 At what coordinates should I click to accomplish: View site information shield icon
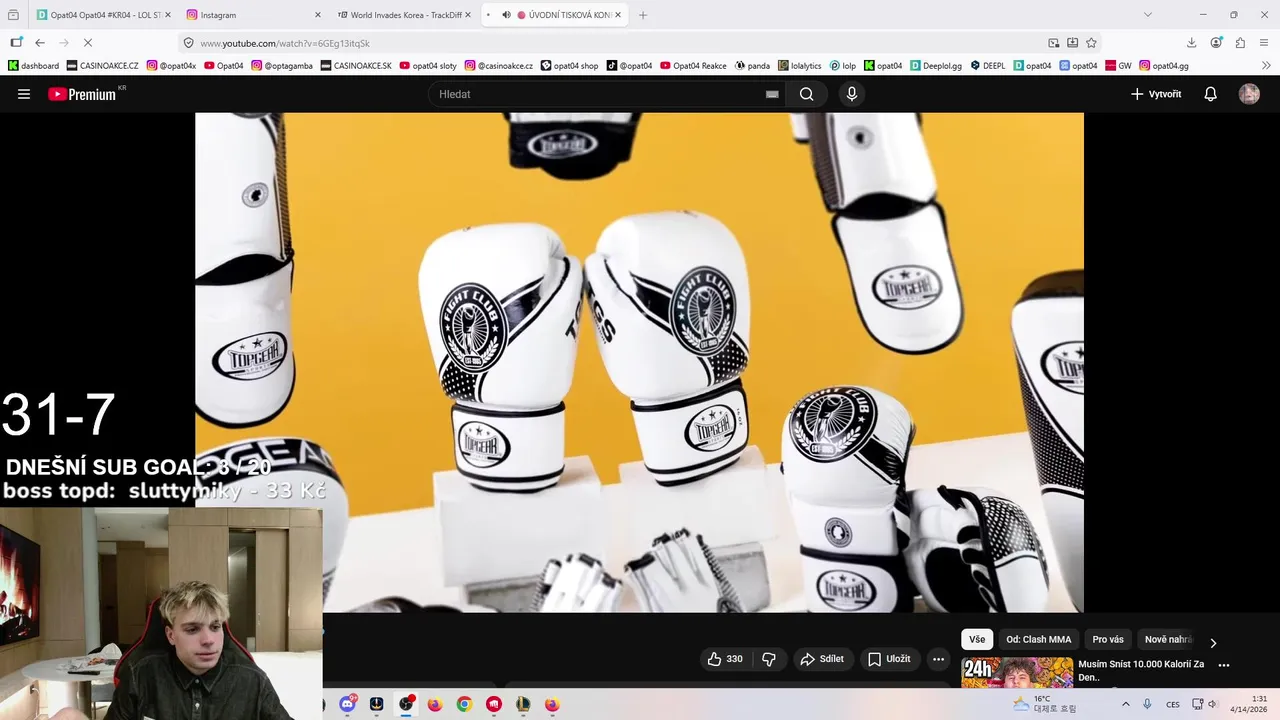pyautogui.click(x=188, y=43)
